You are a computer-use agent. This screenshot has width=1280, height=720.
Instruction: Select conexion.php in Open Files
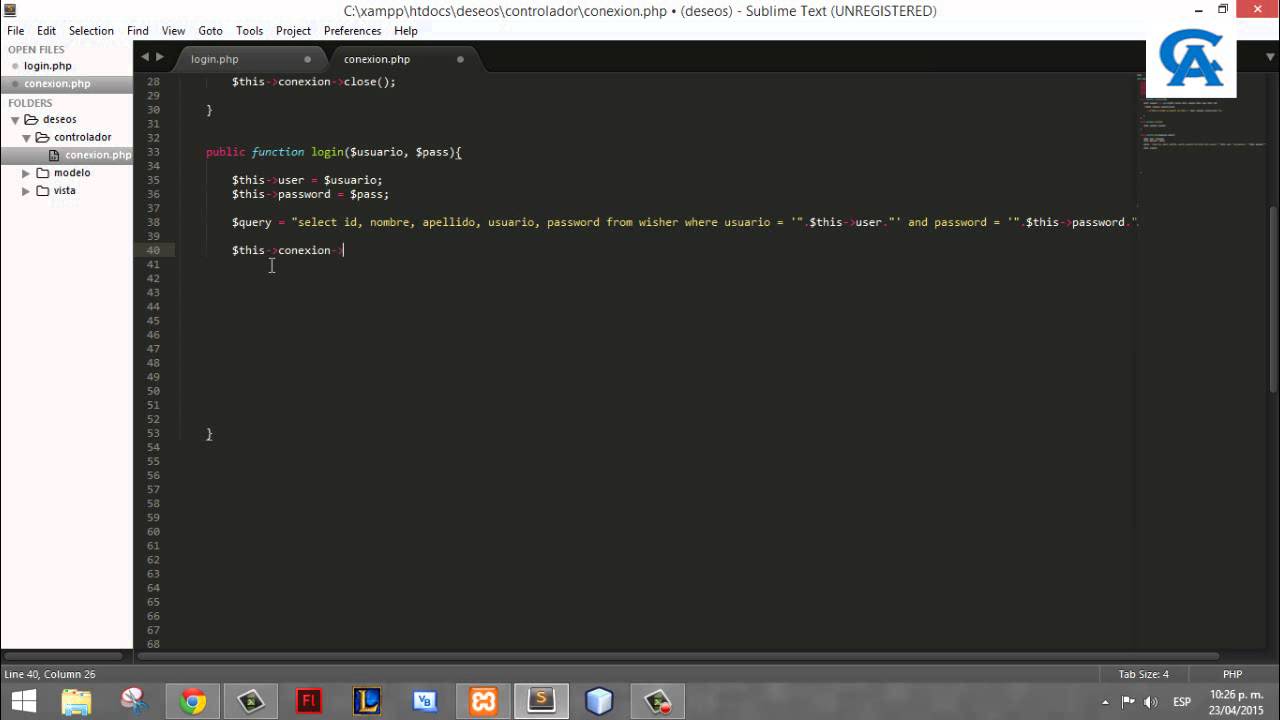[57, 84]
